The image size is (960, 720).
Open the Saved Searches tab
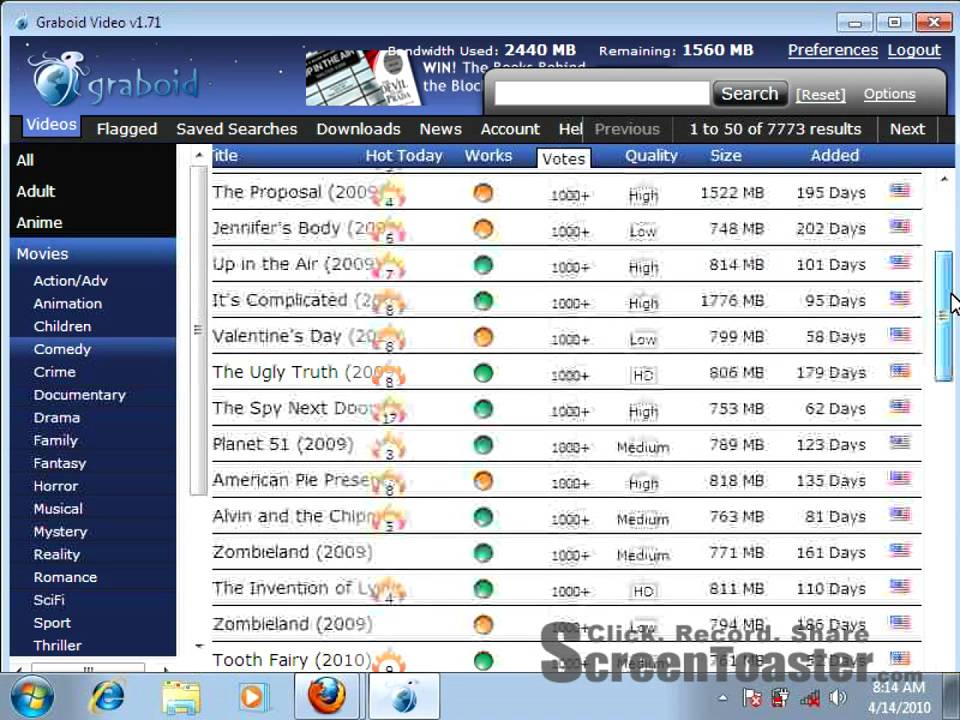coord(236,129)
